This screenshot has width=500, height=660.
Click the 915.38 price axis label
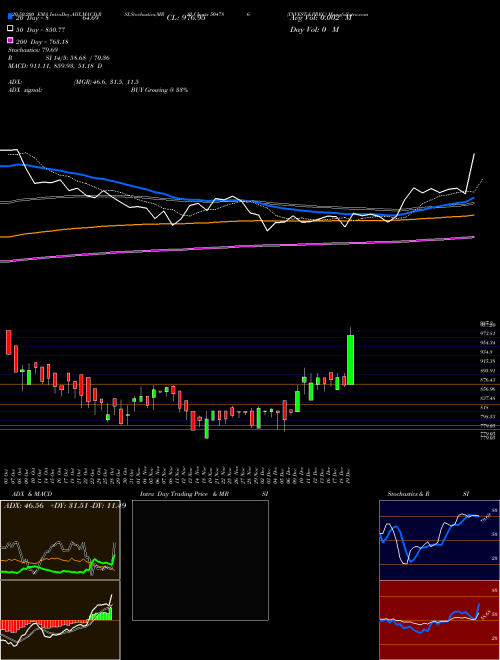tap(488, 361)
